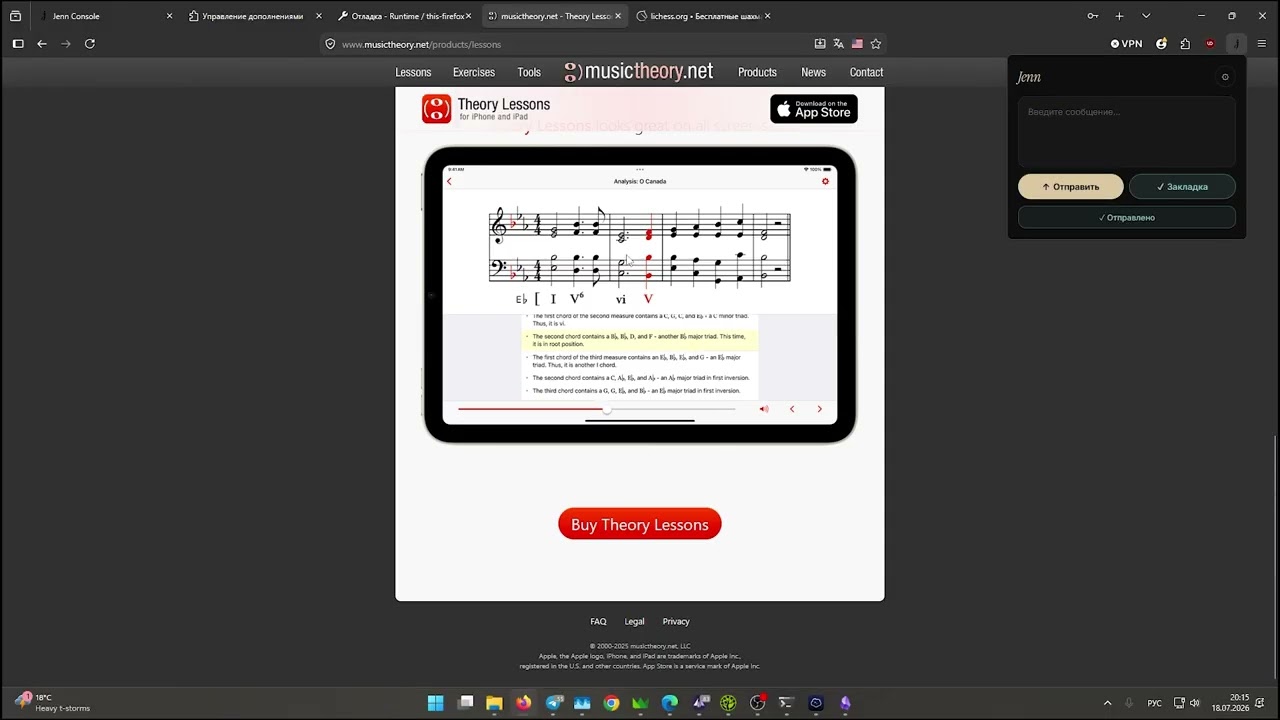
Task: Open the FAQ footer link
Action: click(598, 621)
